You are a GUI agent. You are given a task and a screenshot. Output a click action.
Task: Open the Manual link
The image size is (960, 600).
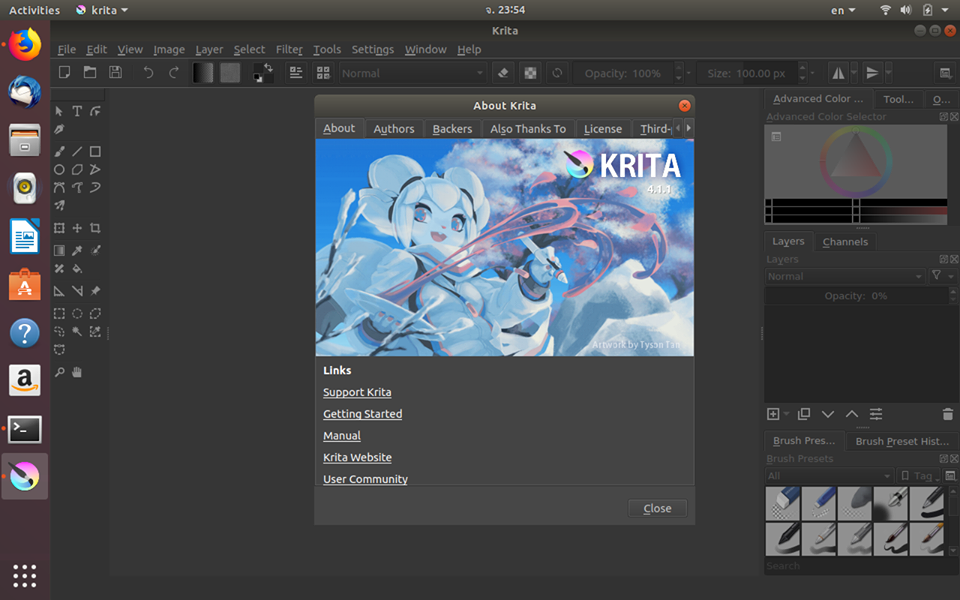coord(342,436)
